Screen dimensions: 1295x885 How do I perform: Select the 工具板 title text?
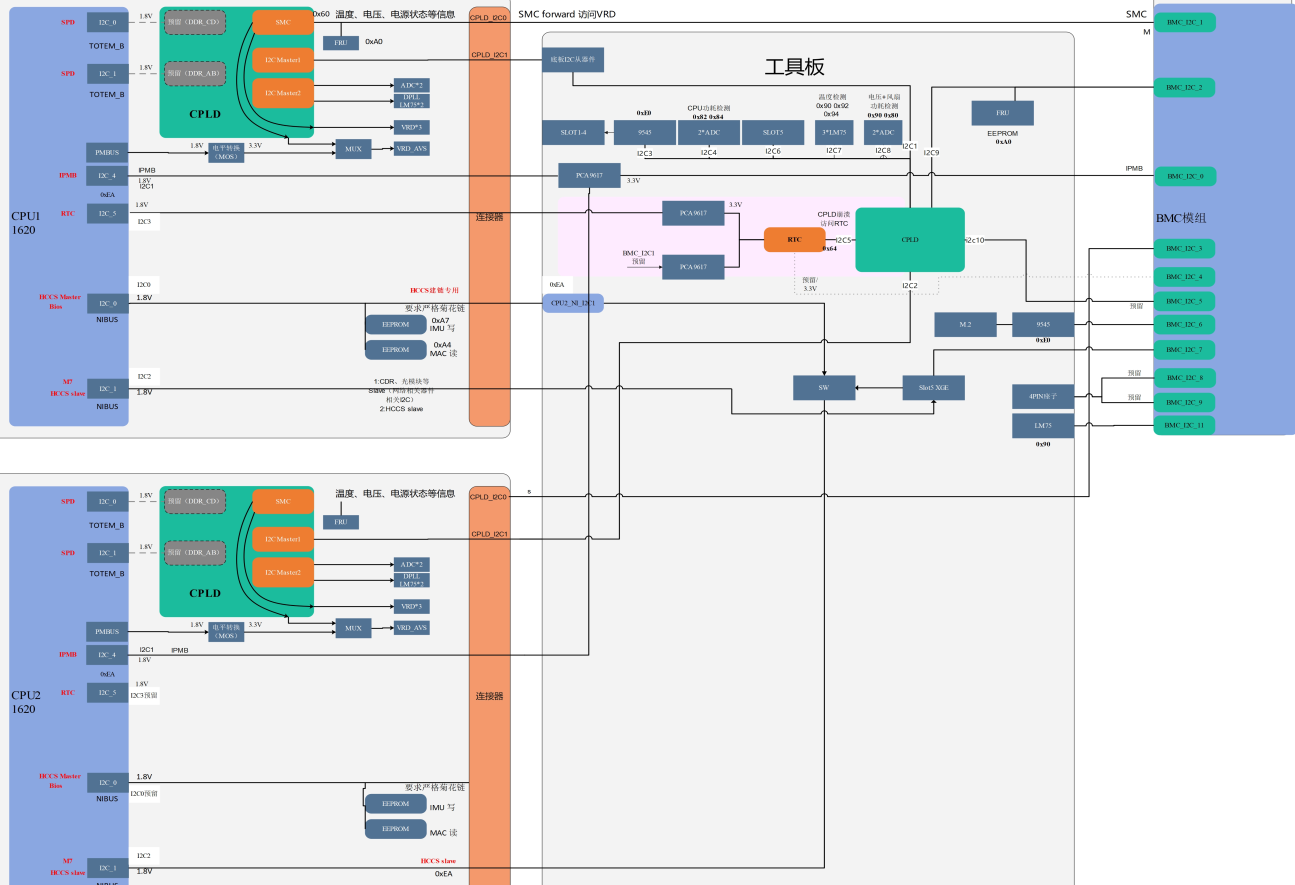pyautogui.click(x=794, y=67)
